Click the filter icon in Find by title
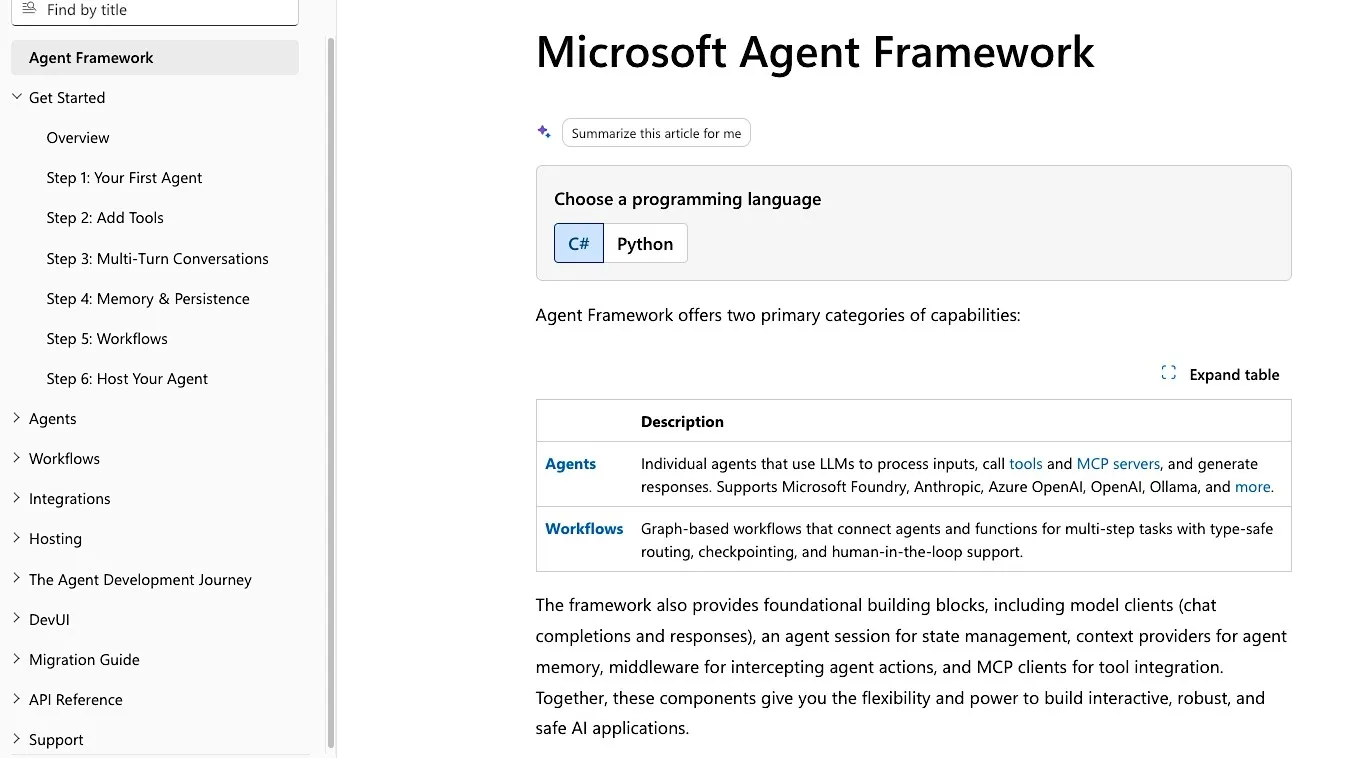 click(29, 9)
